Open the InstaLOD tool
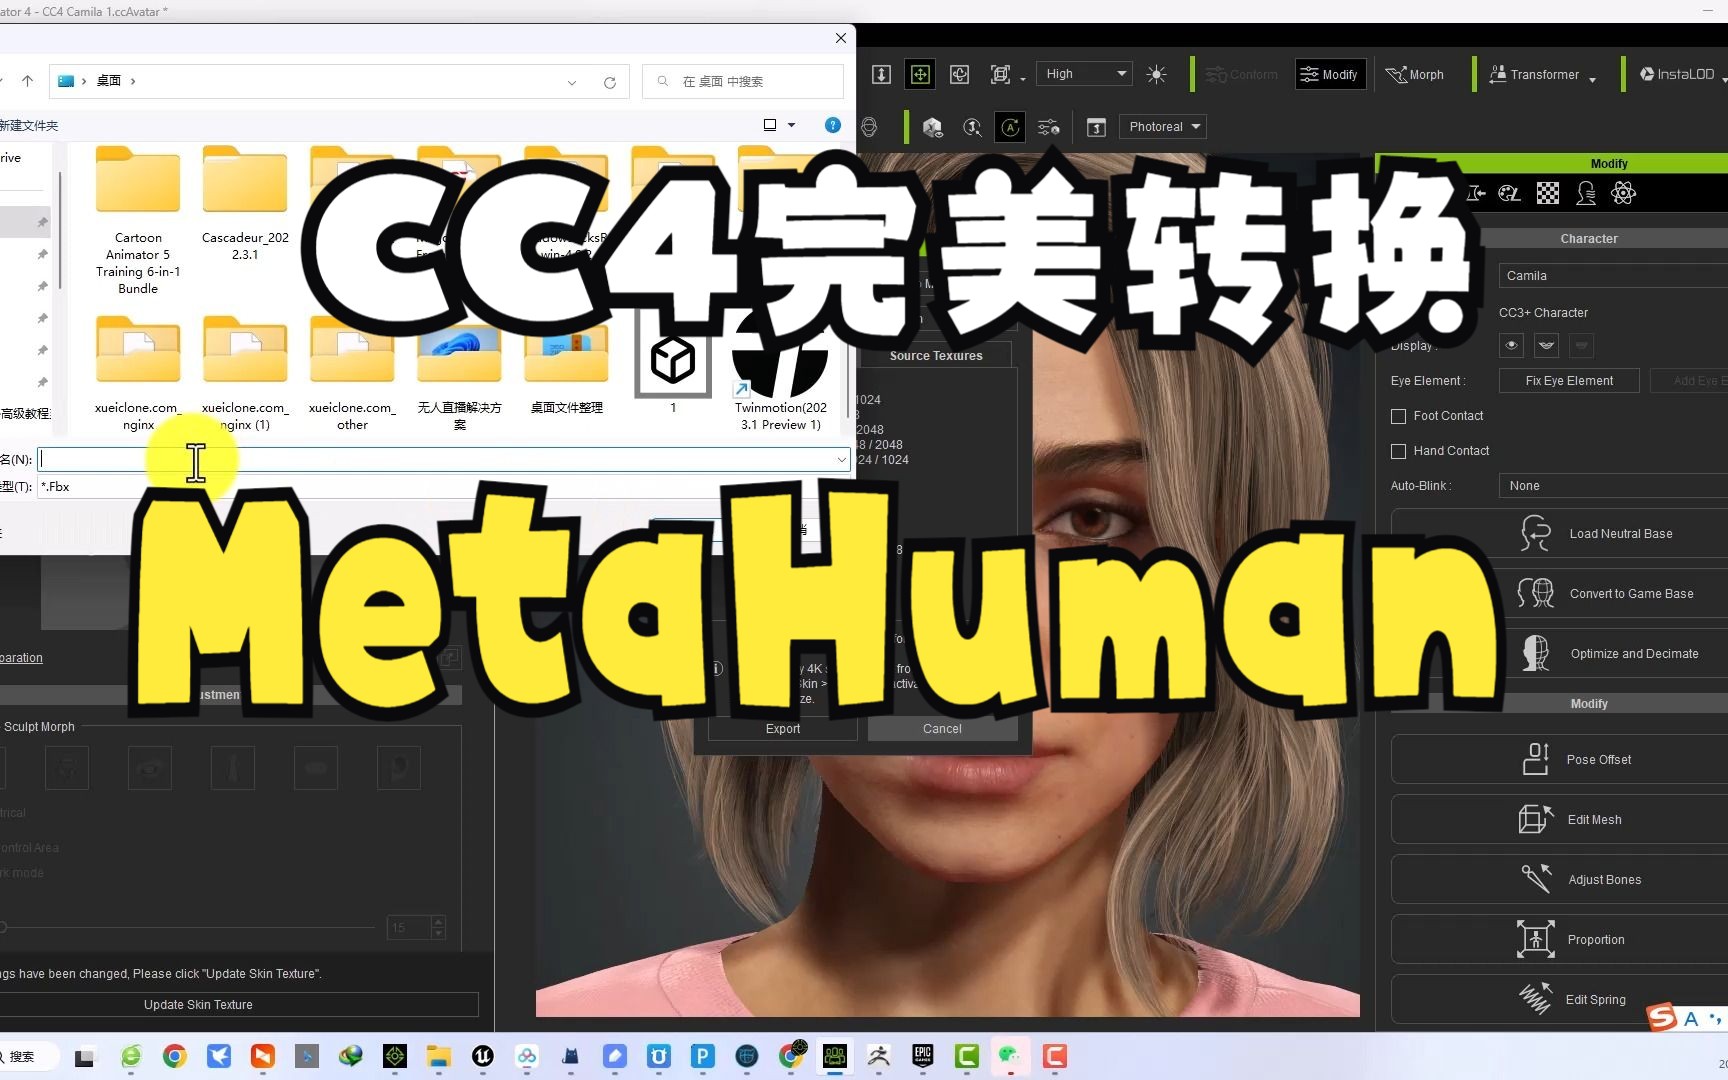The height and width of the screenshot is (1080, 1728). [1677, 74]
